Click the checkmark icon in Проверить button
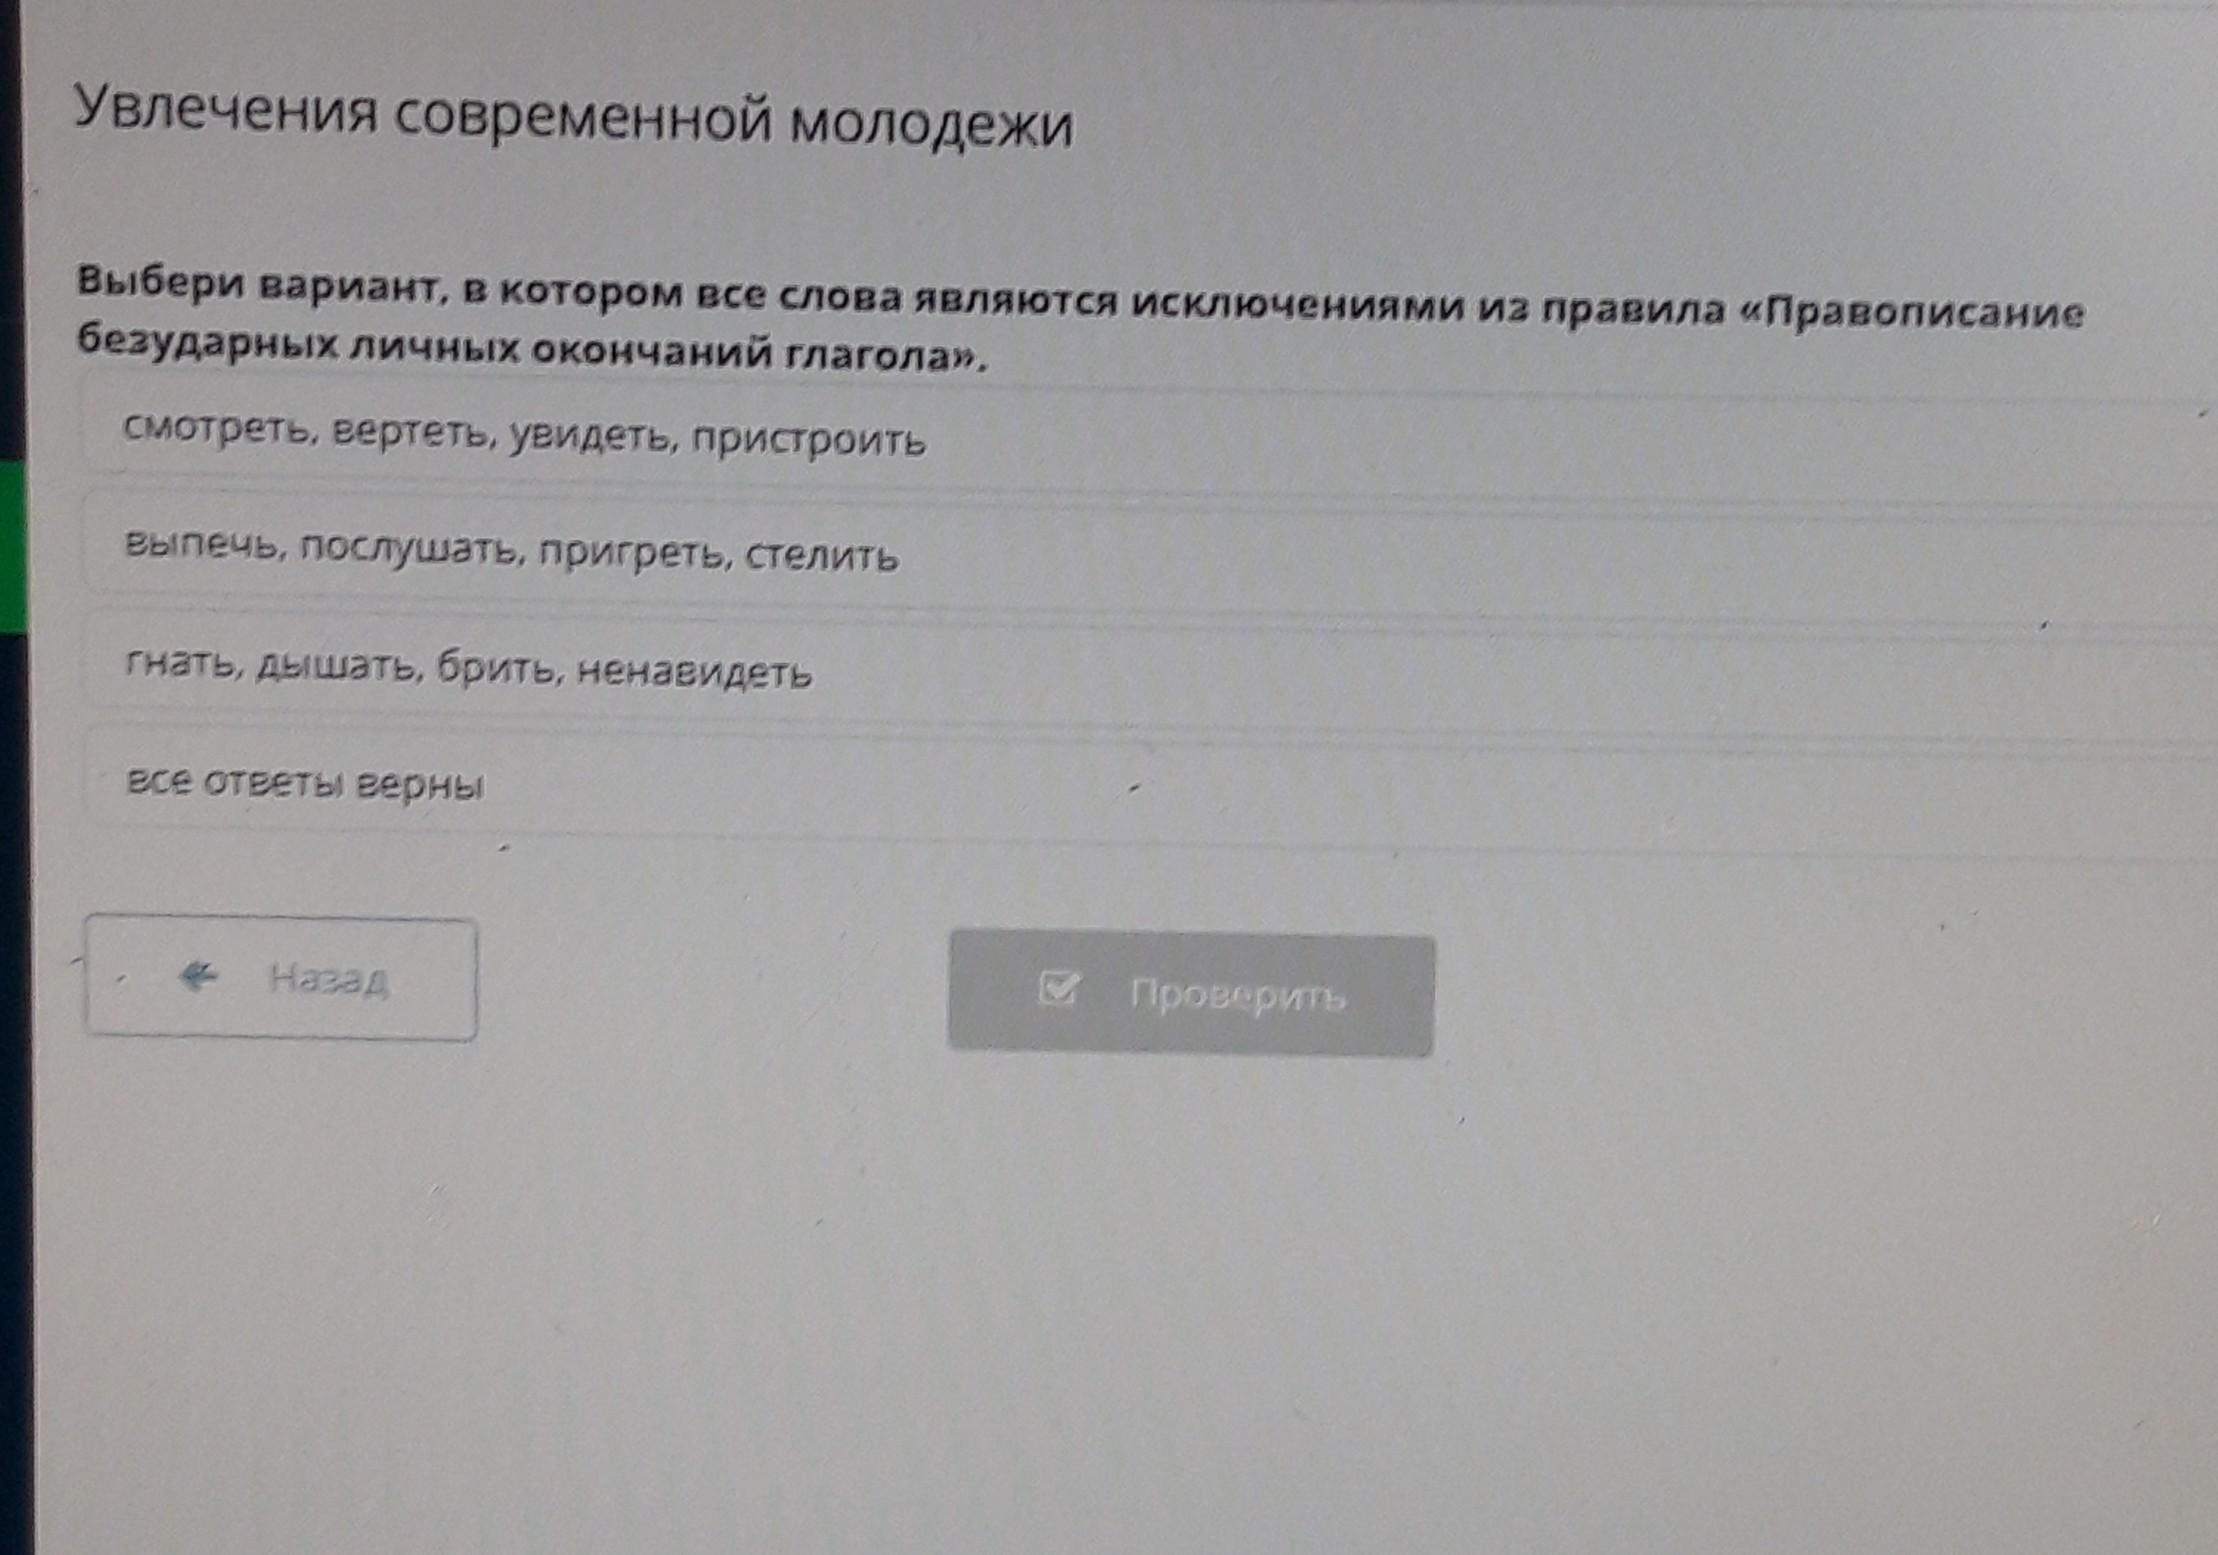 [x=1058, y=989]
